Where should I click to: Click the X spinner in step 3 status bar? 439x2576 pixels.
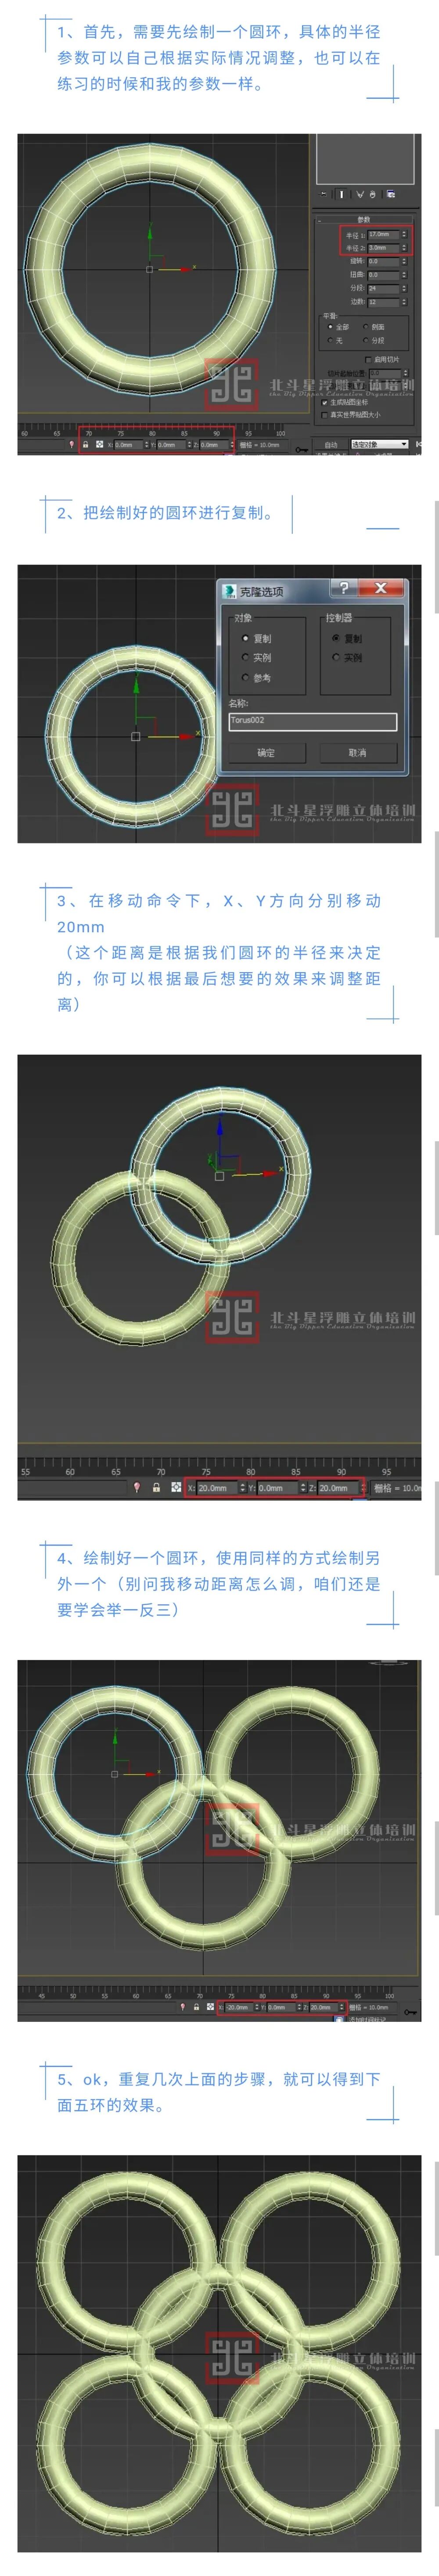coord(242,1488)
